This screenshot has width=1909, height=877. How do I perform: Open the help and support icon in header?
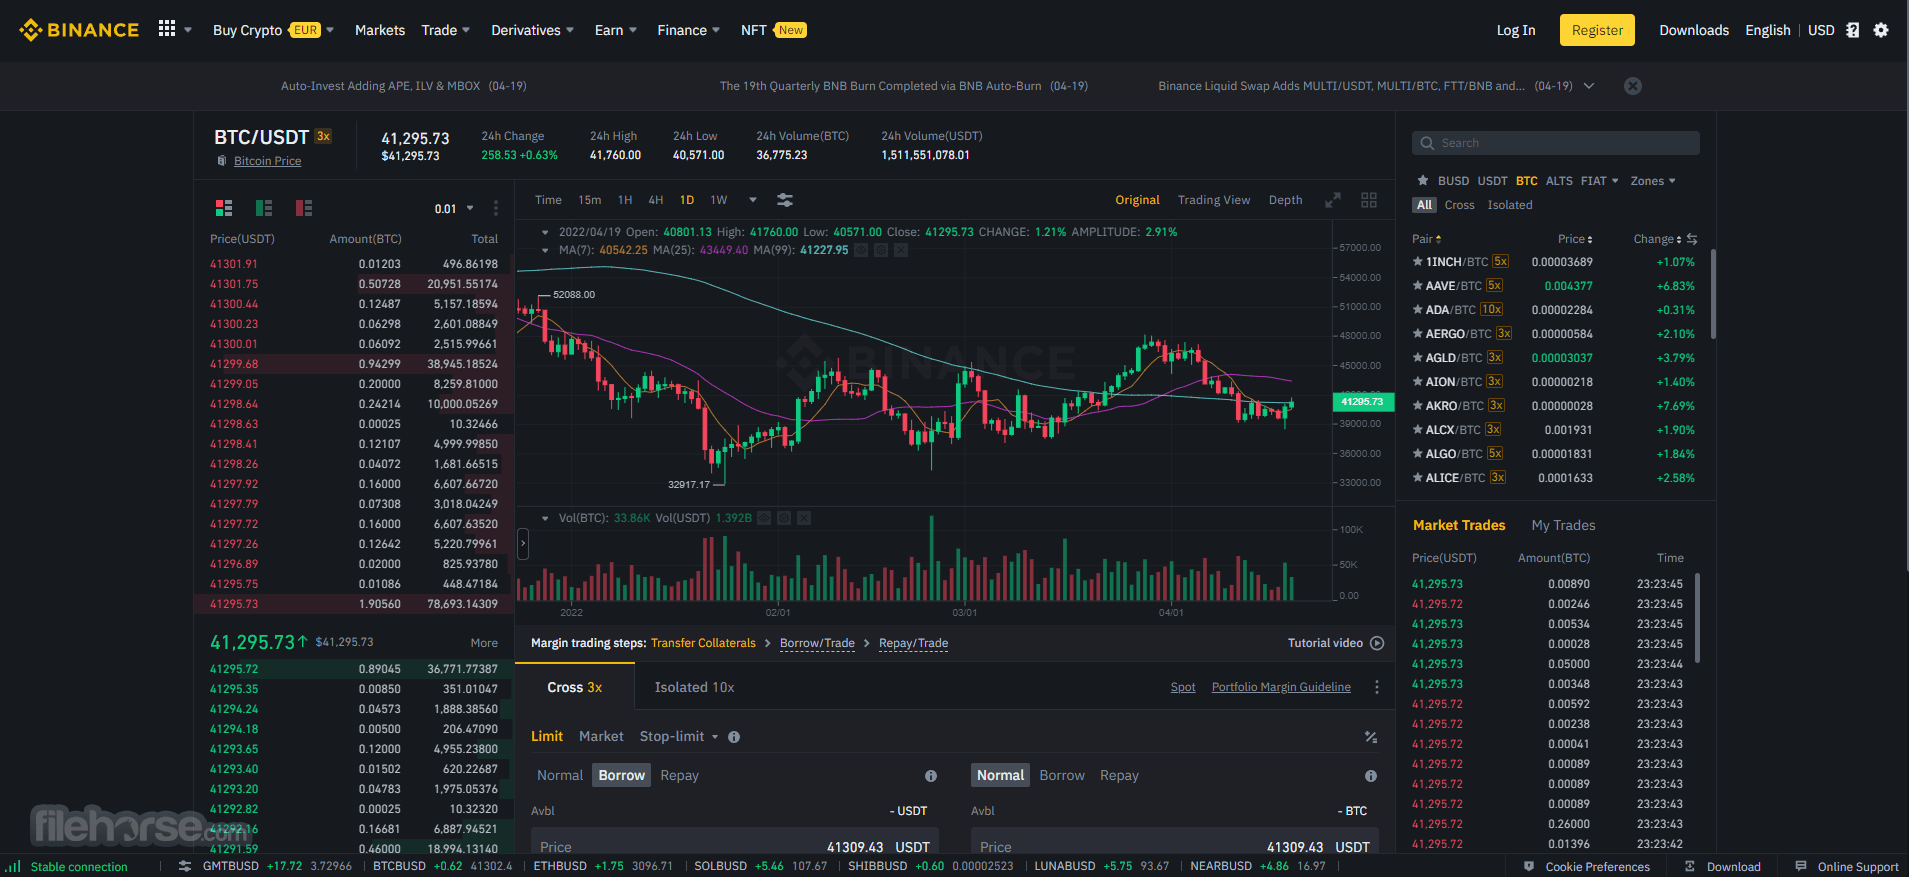click(x=1852, y=30)
